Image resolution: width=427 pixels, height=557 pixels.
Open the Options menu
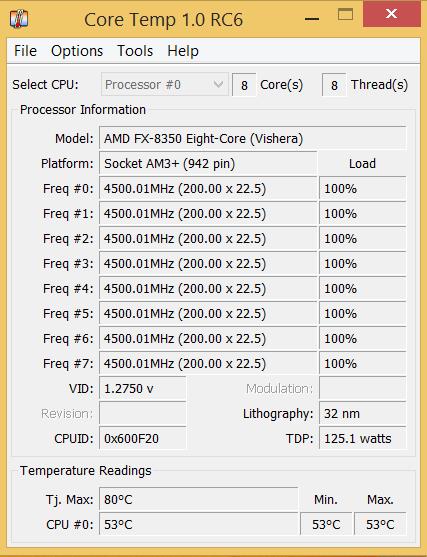click(x=77, y=51)
